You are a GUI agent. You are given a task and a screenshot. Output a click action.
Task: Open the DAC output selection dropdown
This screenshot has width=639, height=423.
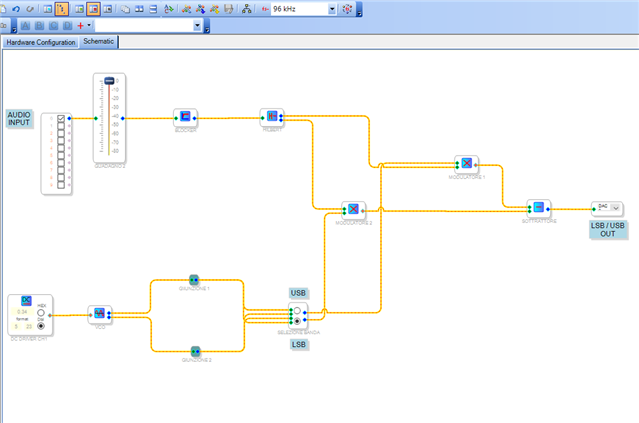(616, 208)
